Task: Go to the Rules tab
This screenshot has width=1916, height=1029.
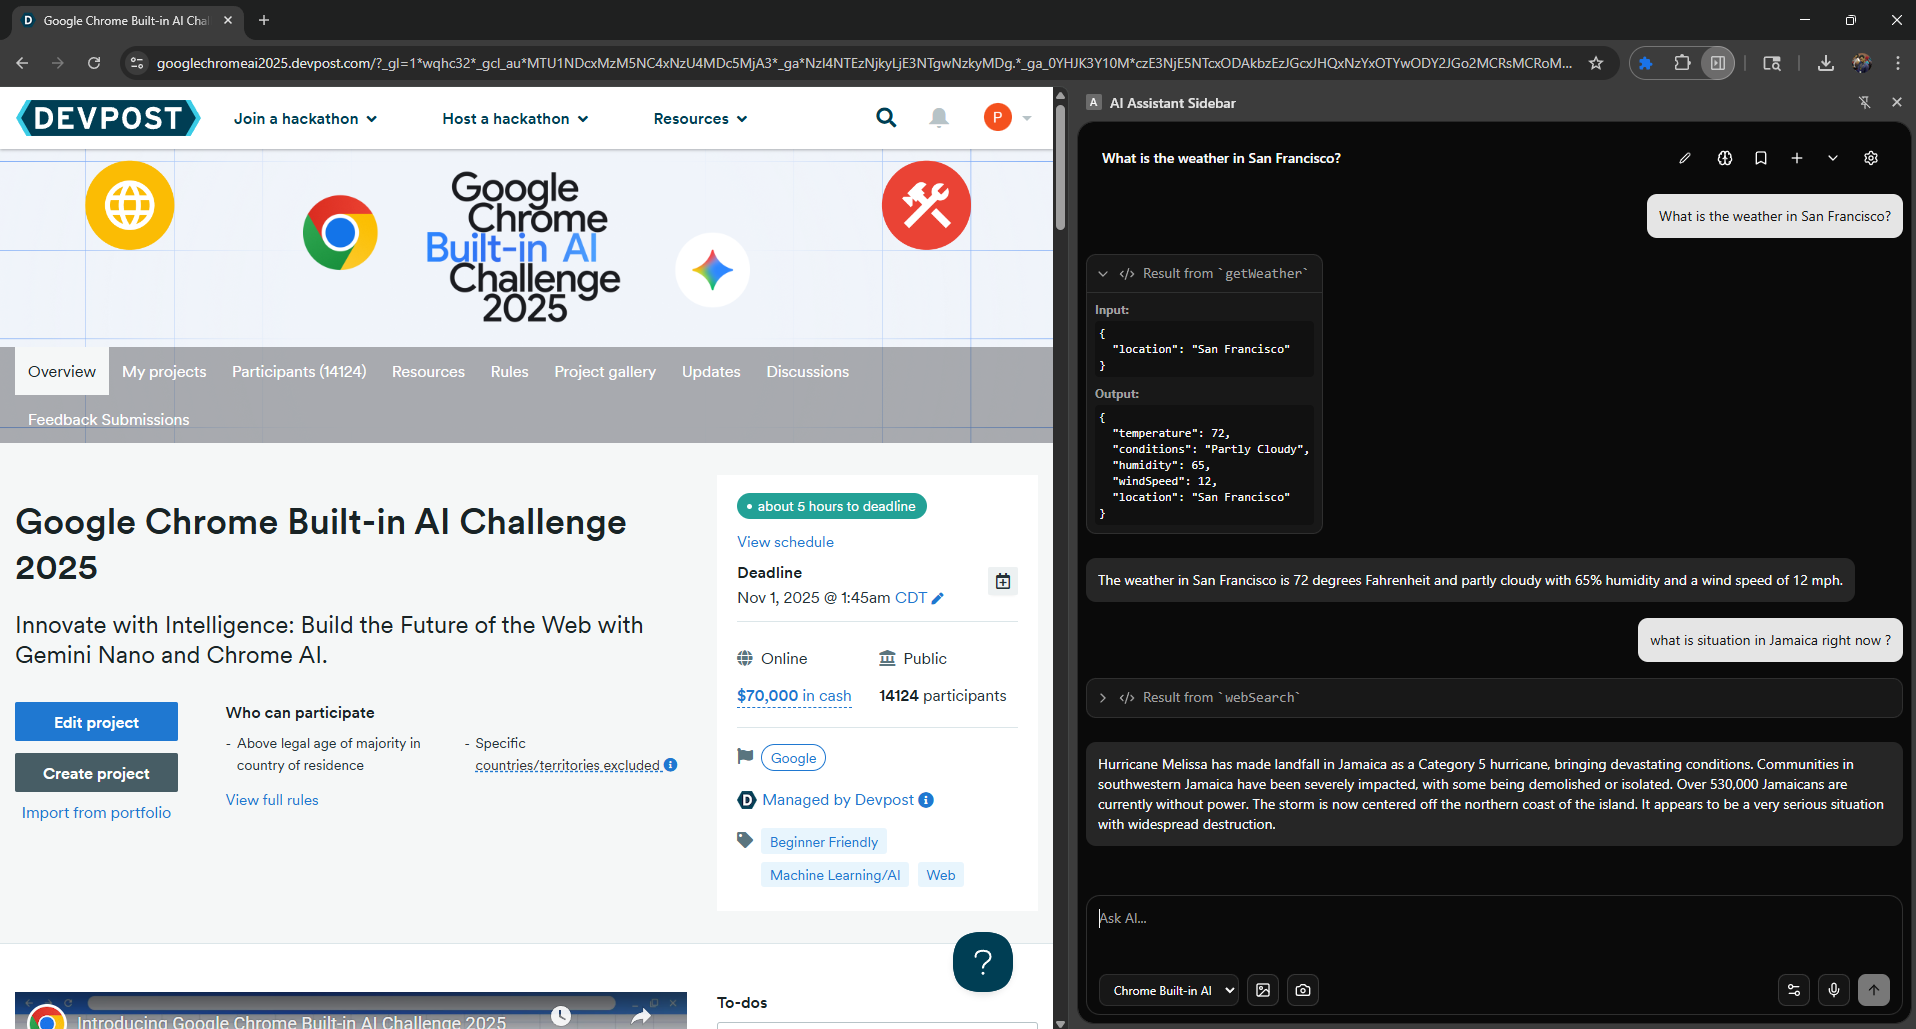Action: point(509,371)
